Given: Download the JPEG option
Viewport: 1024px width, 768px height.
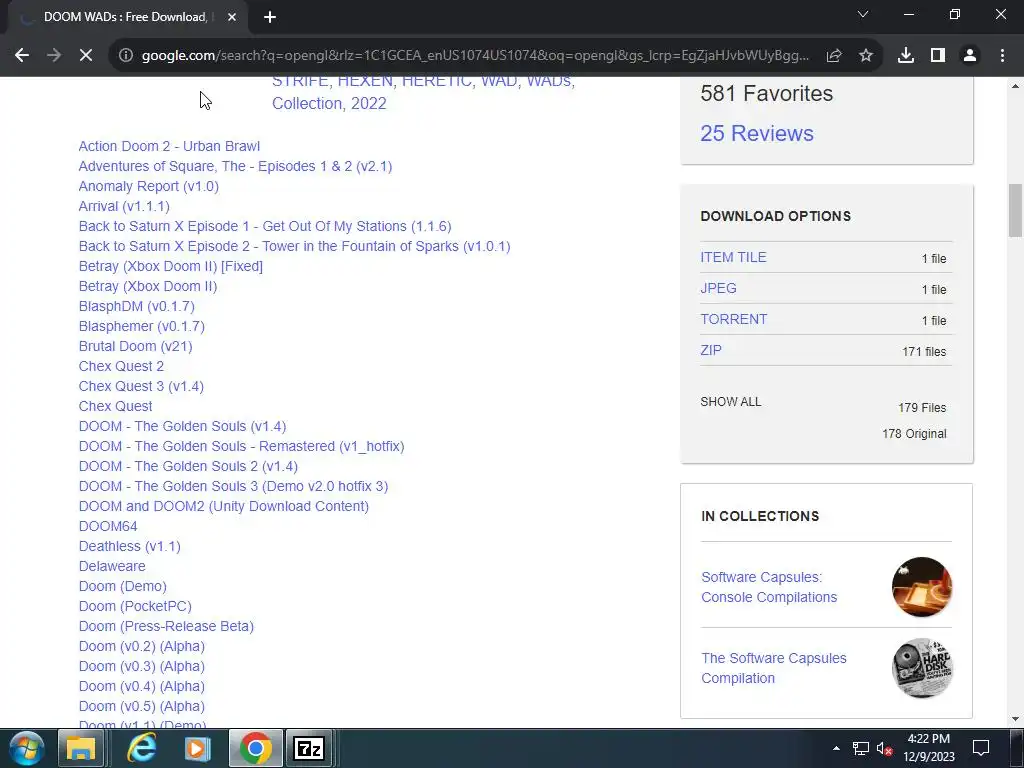Looking at the screenshot, I should pos(718,288).
